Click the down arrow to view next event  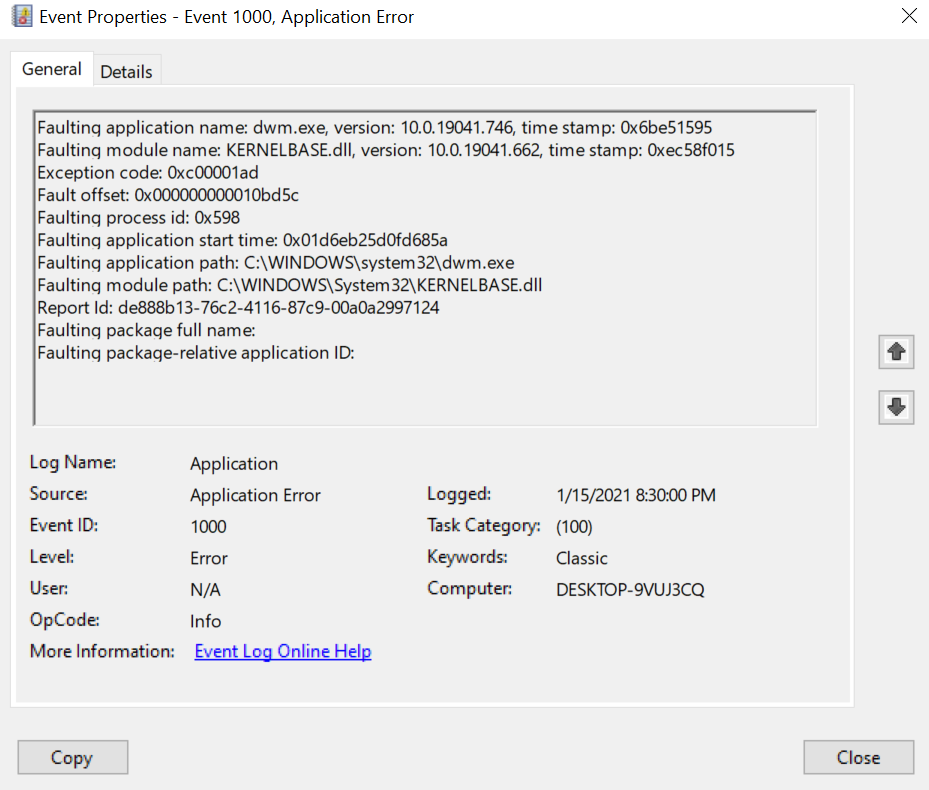pyautogui.click(x=896, y=407)
